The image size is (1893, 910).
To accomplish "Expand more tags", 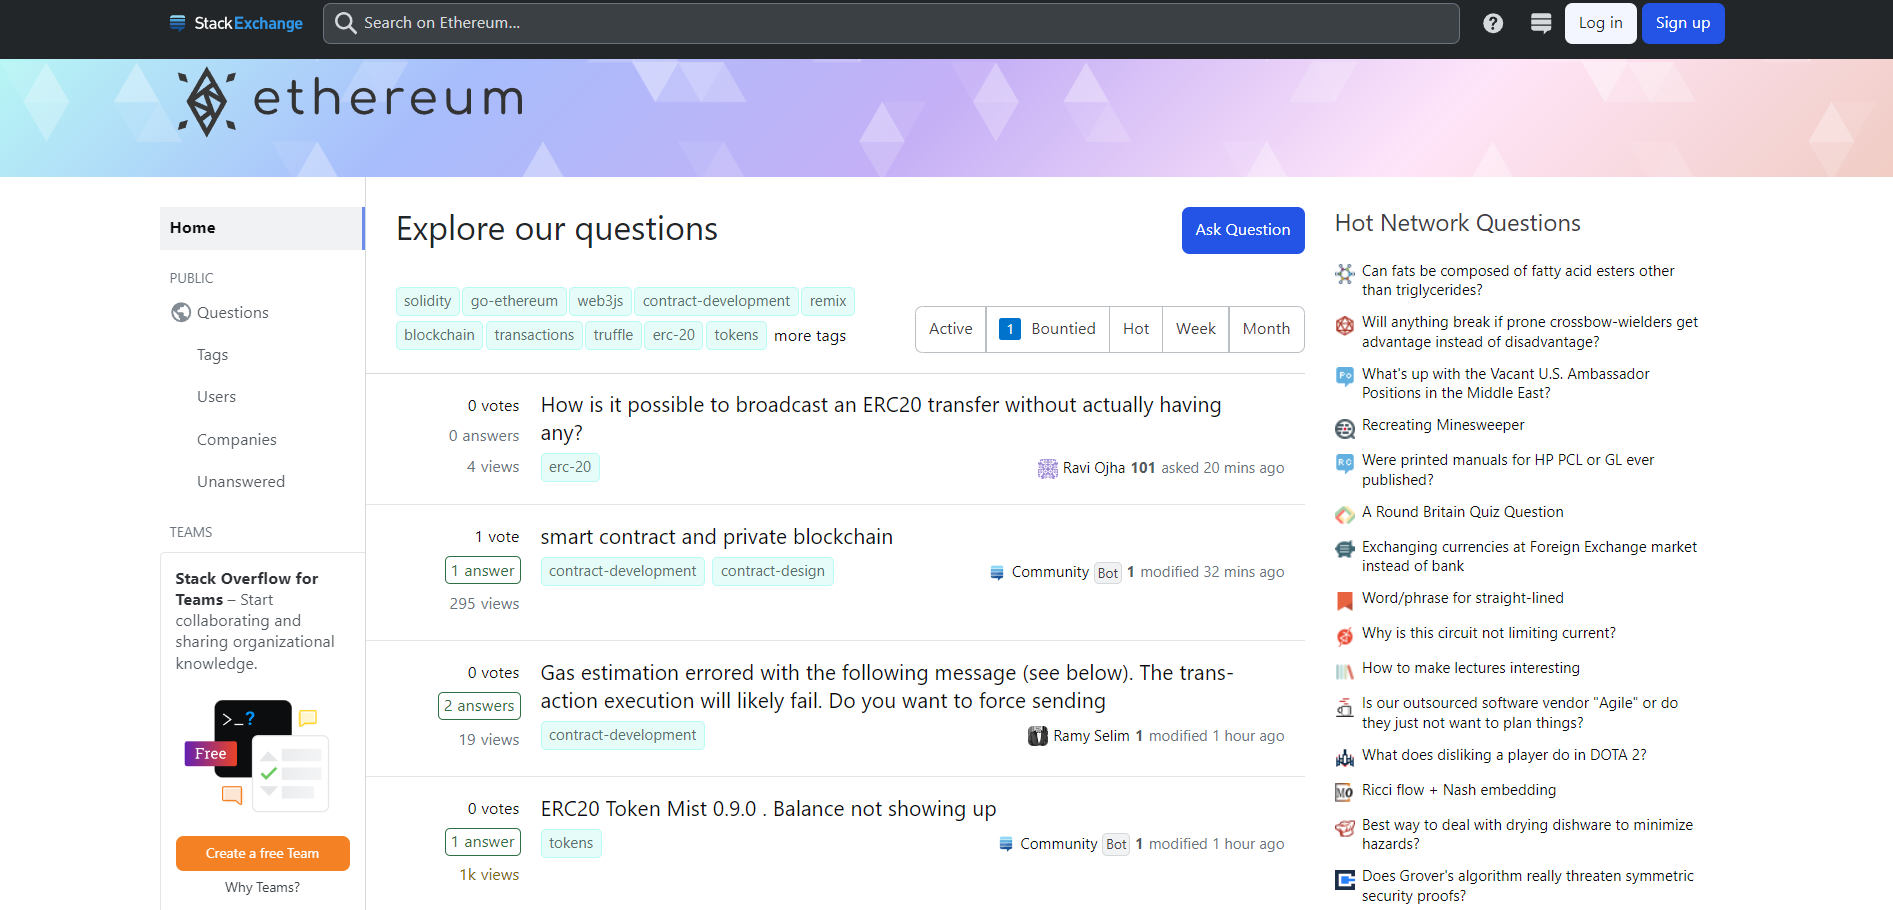I will click(x=810, y=335).
